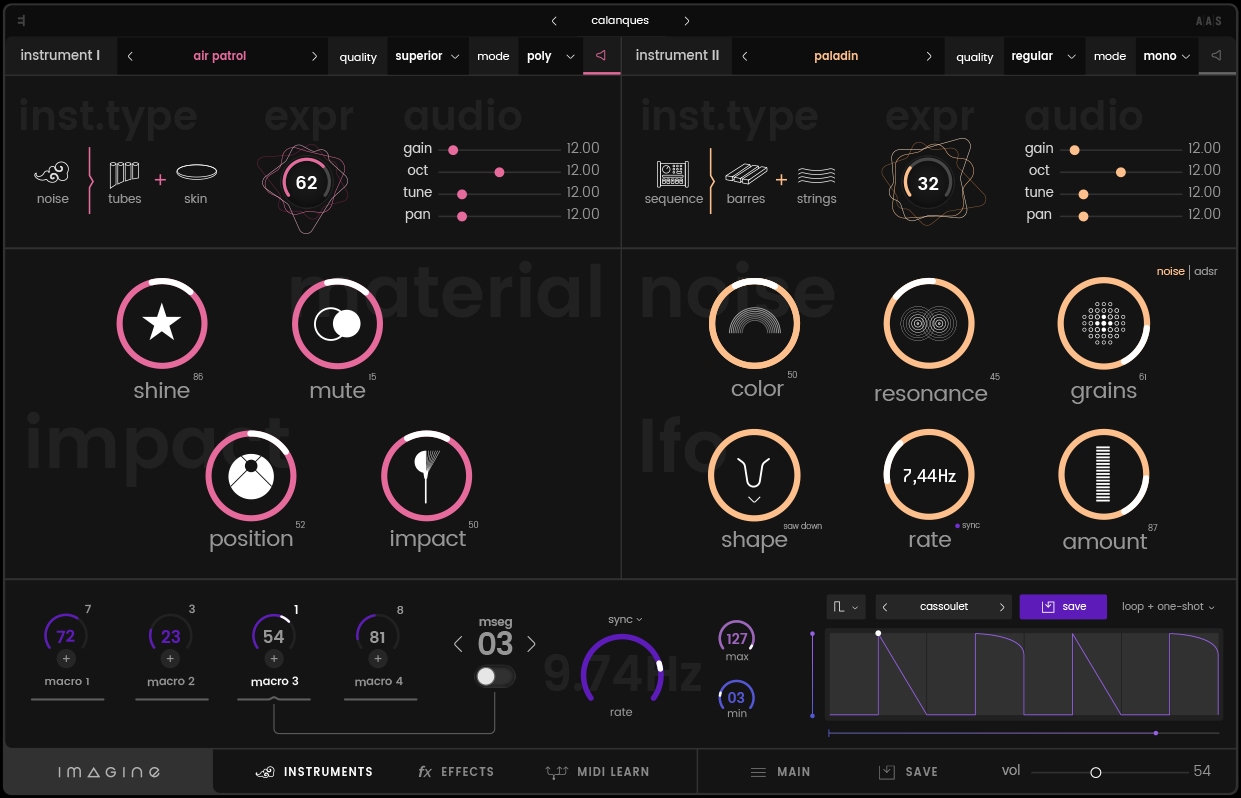
Task: Adjust the instrument II oct slider
Action: tap(1121, 171)
